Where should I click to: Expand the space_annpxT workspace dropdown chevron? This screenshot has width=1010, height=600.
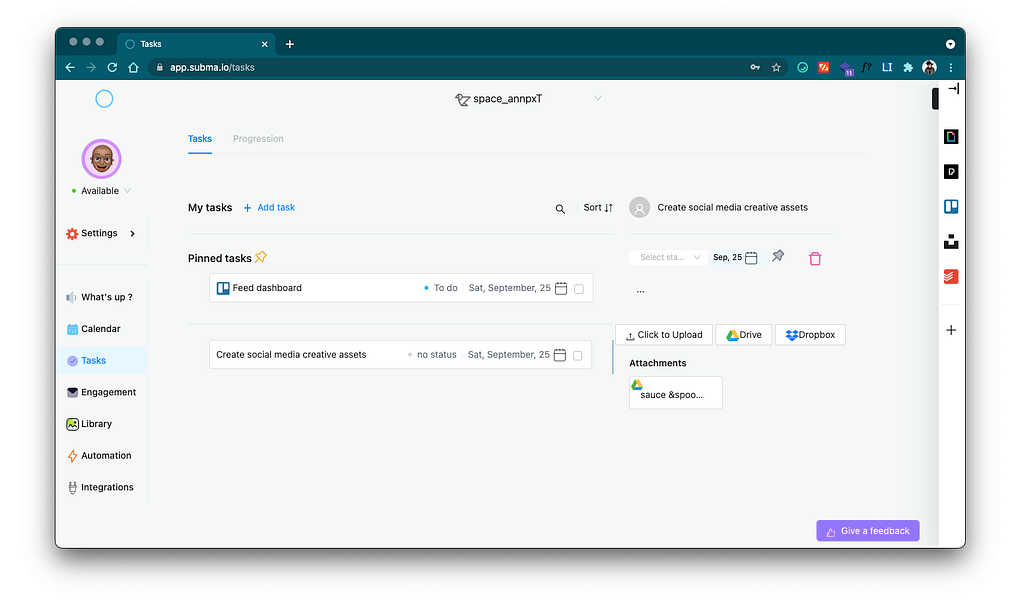[598, 99]
